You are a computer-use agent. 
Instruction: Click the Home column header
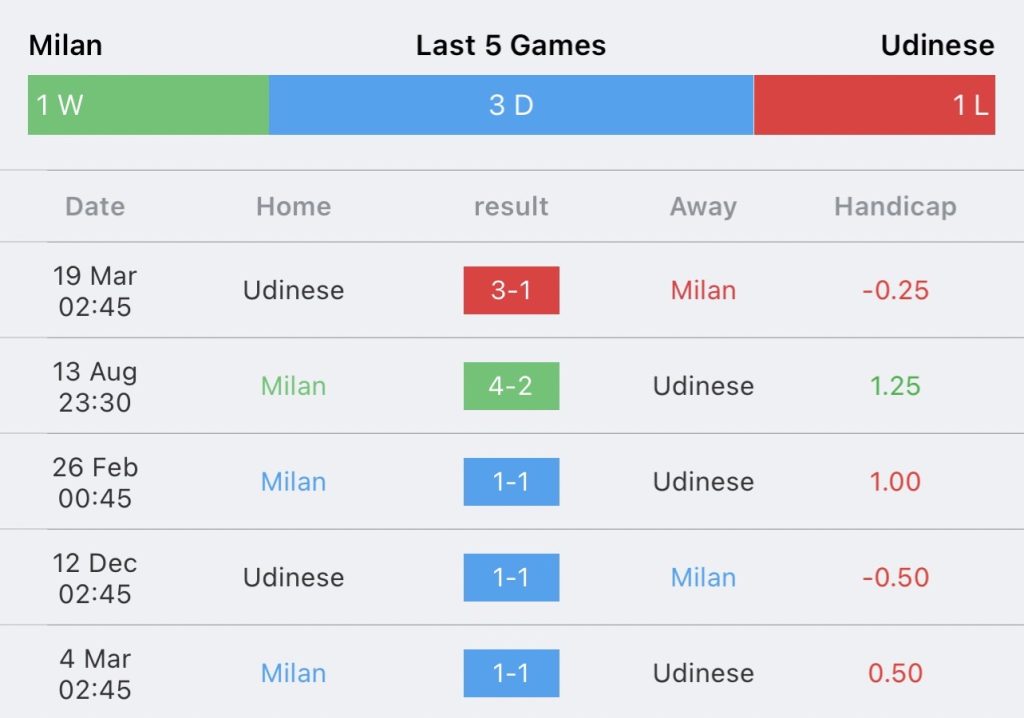293,207
